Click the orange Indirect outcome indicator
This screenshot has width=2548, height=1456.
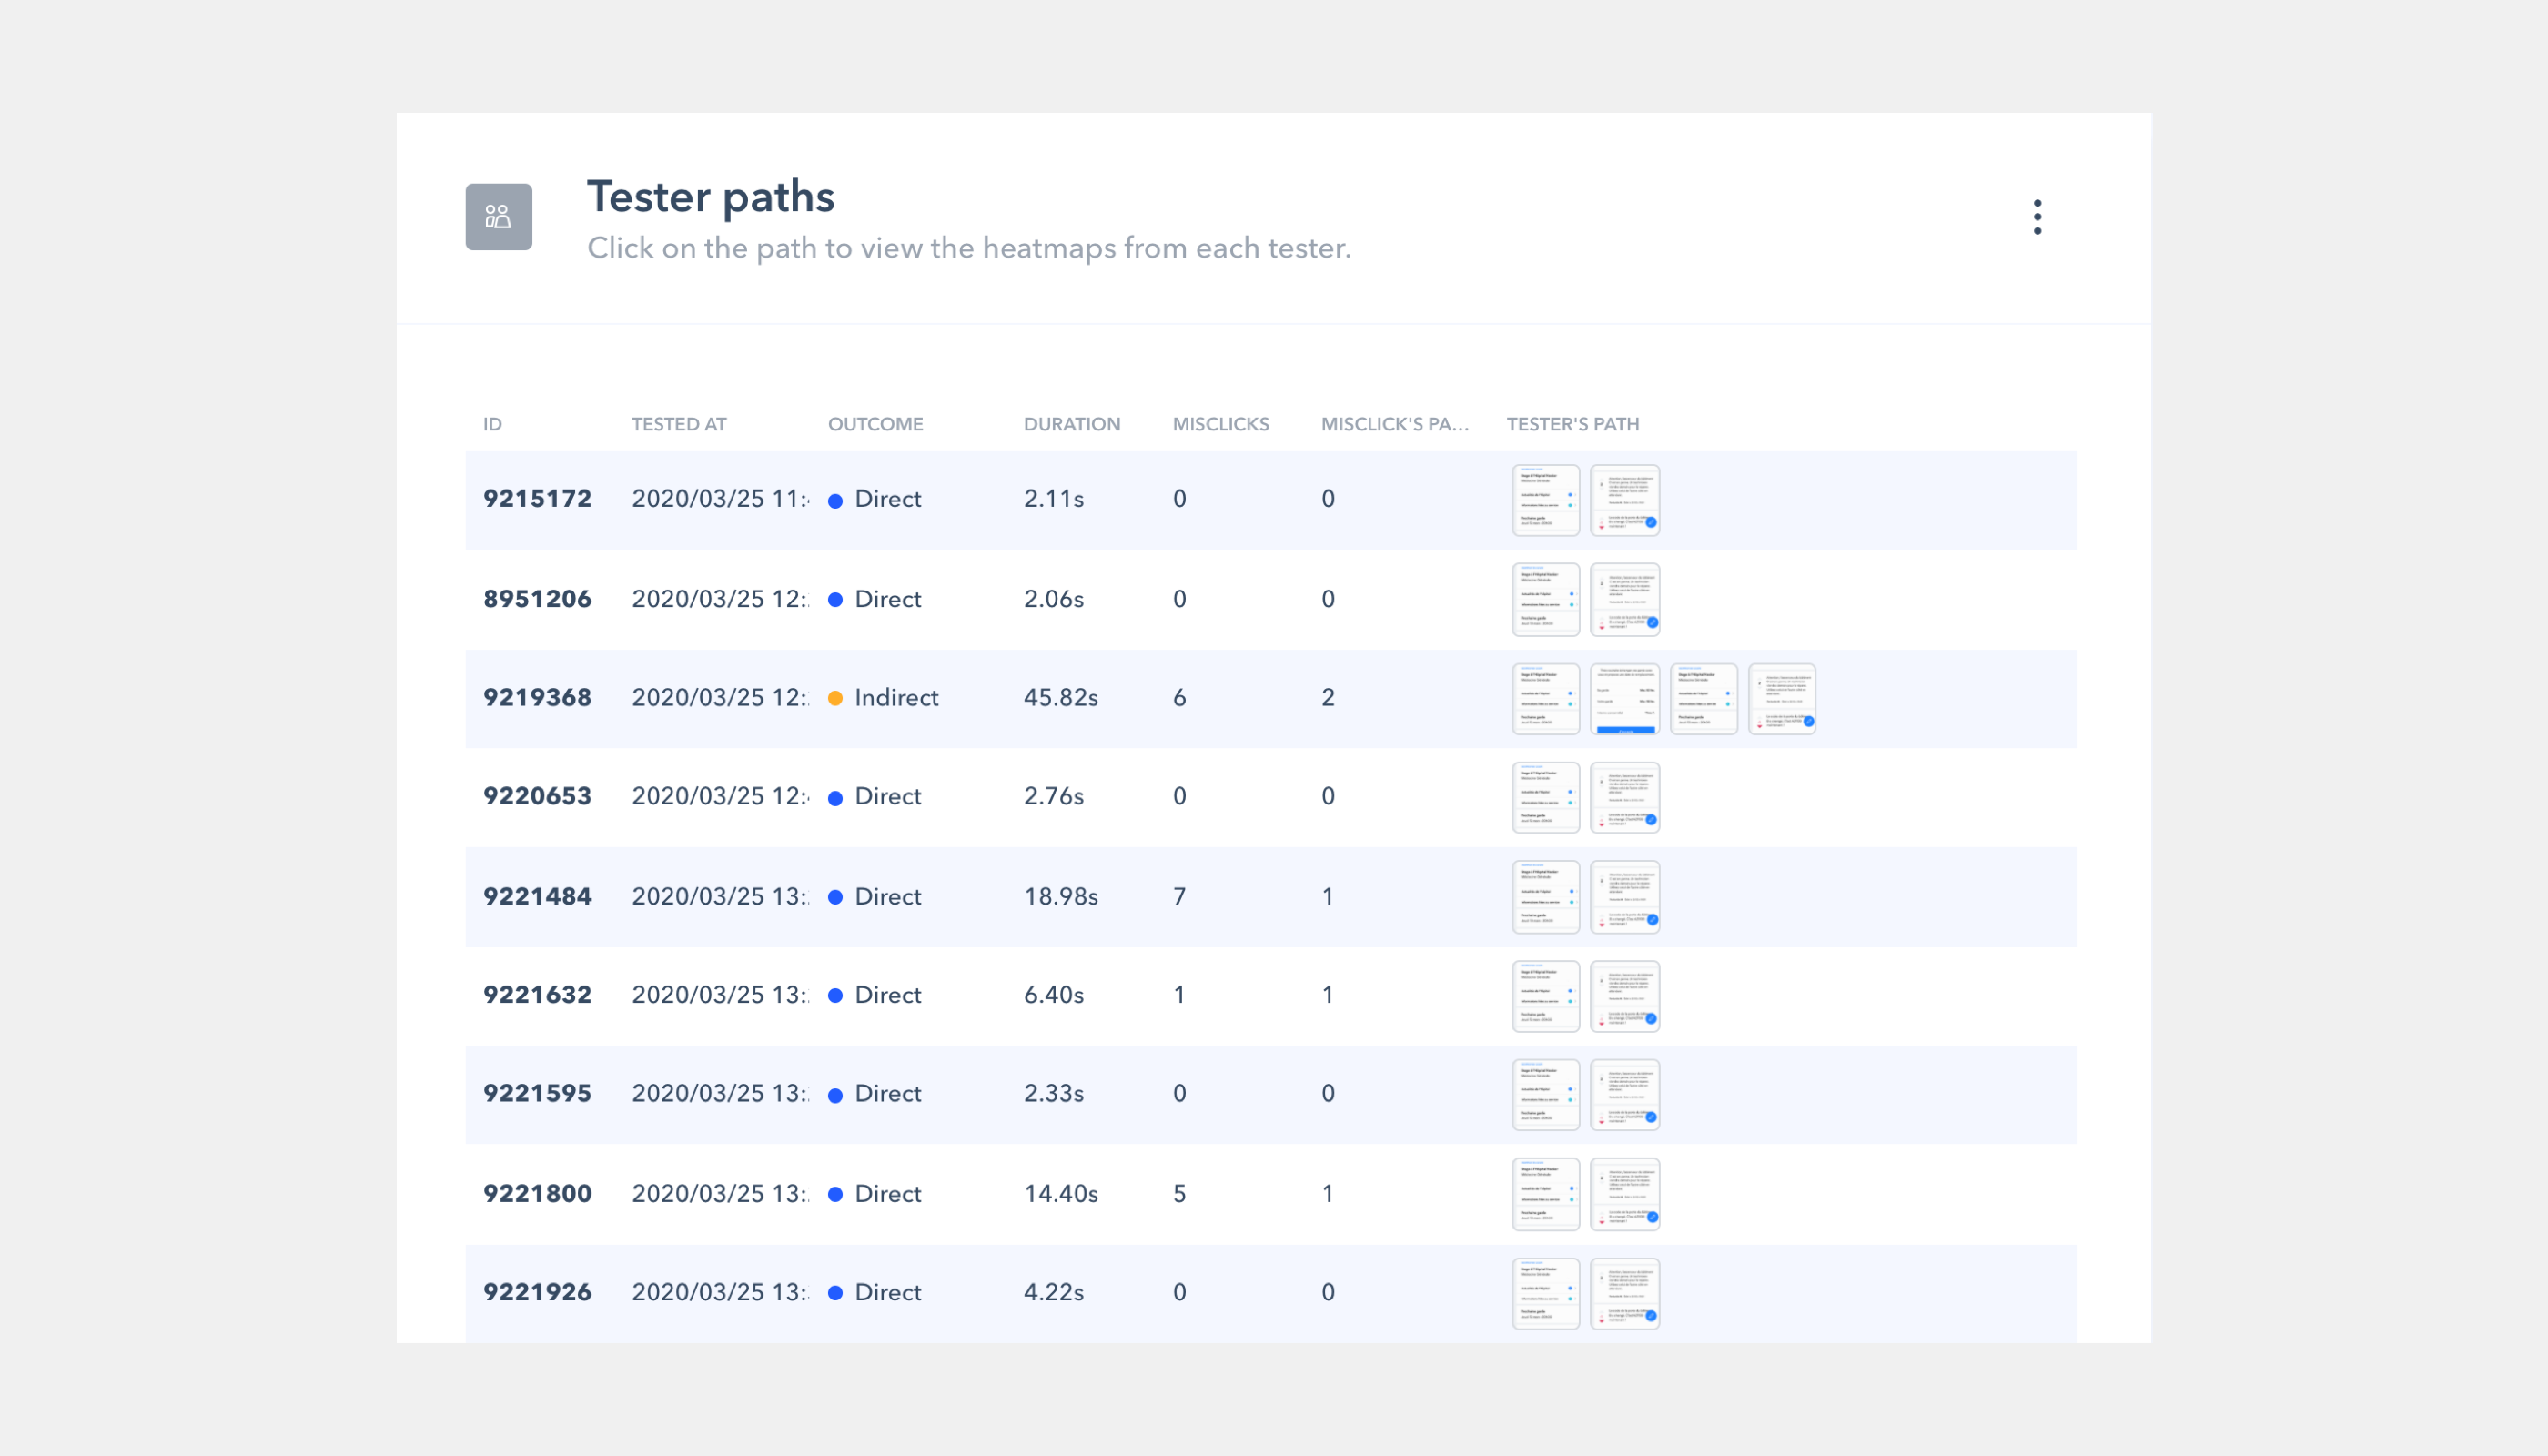[835, 698]
